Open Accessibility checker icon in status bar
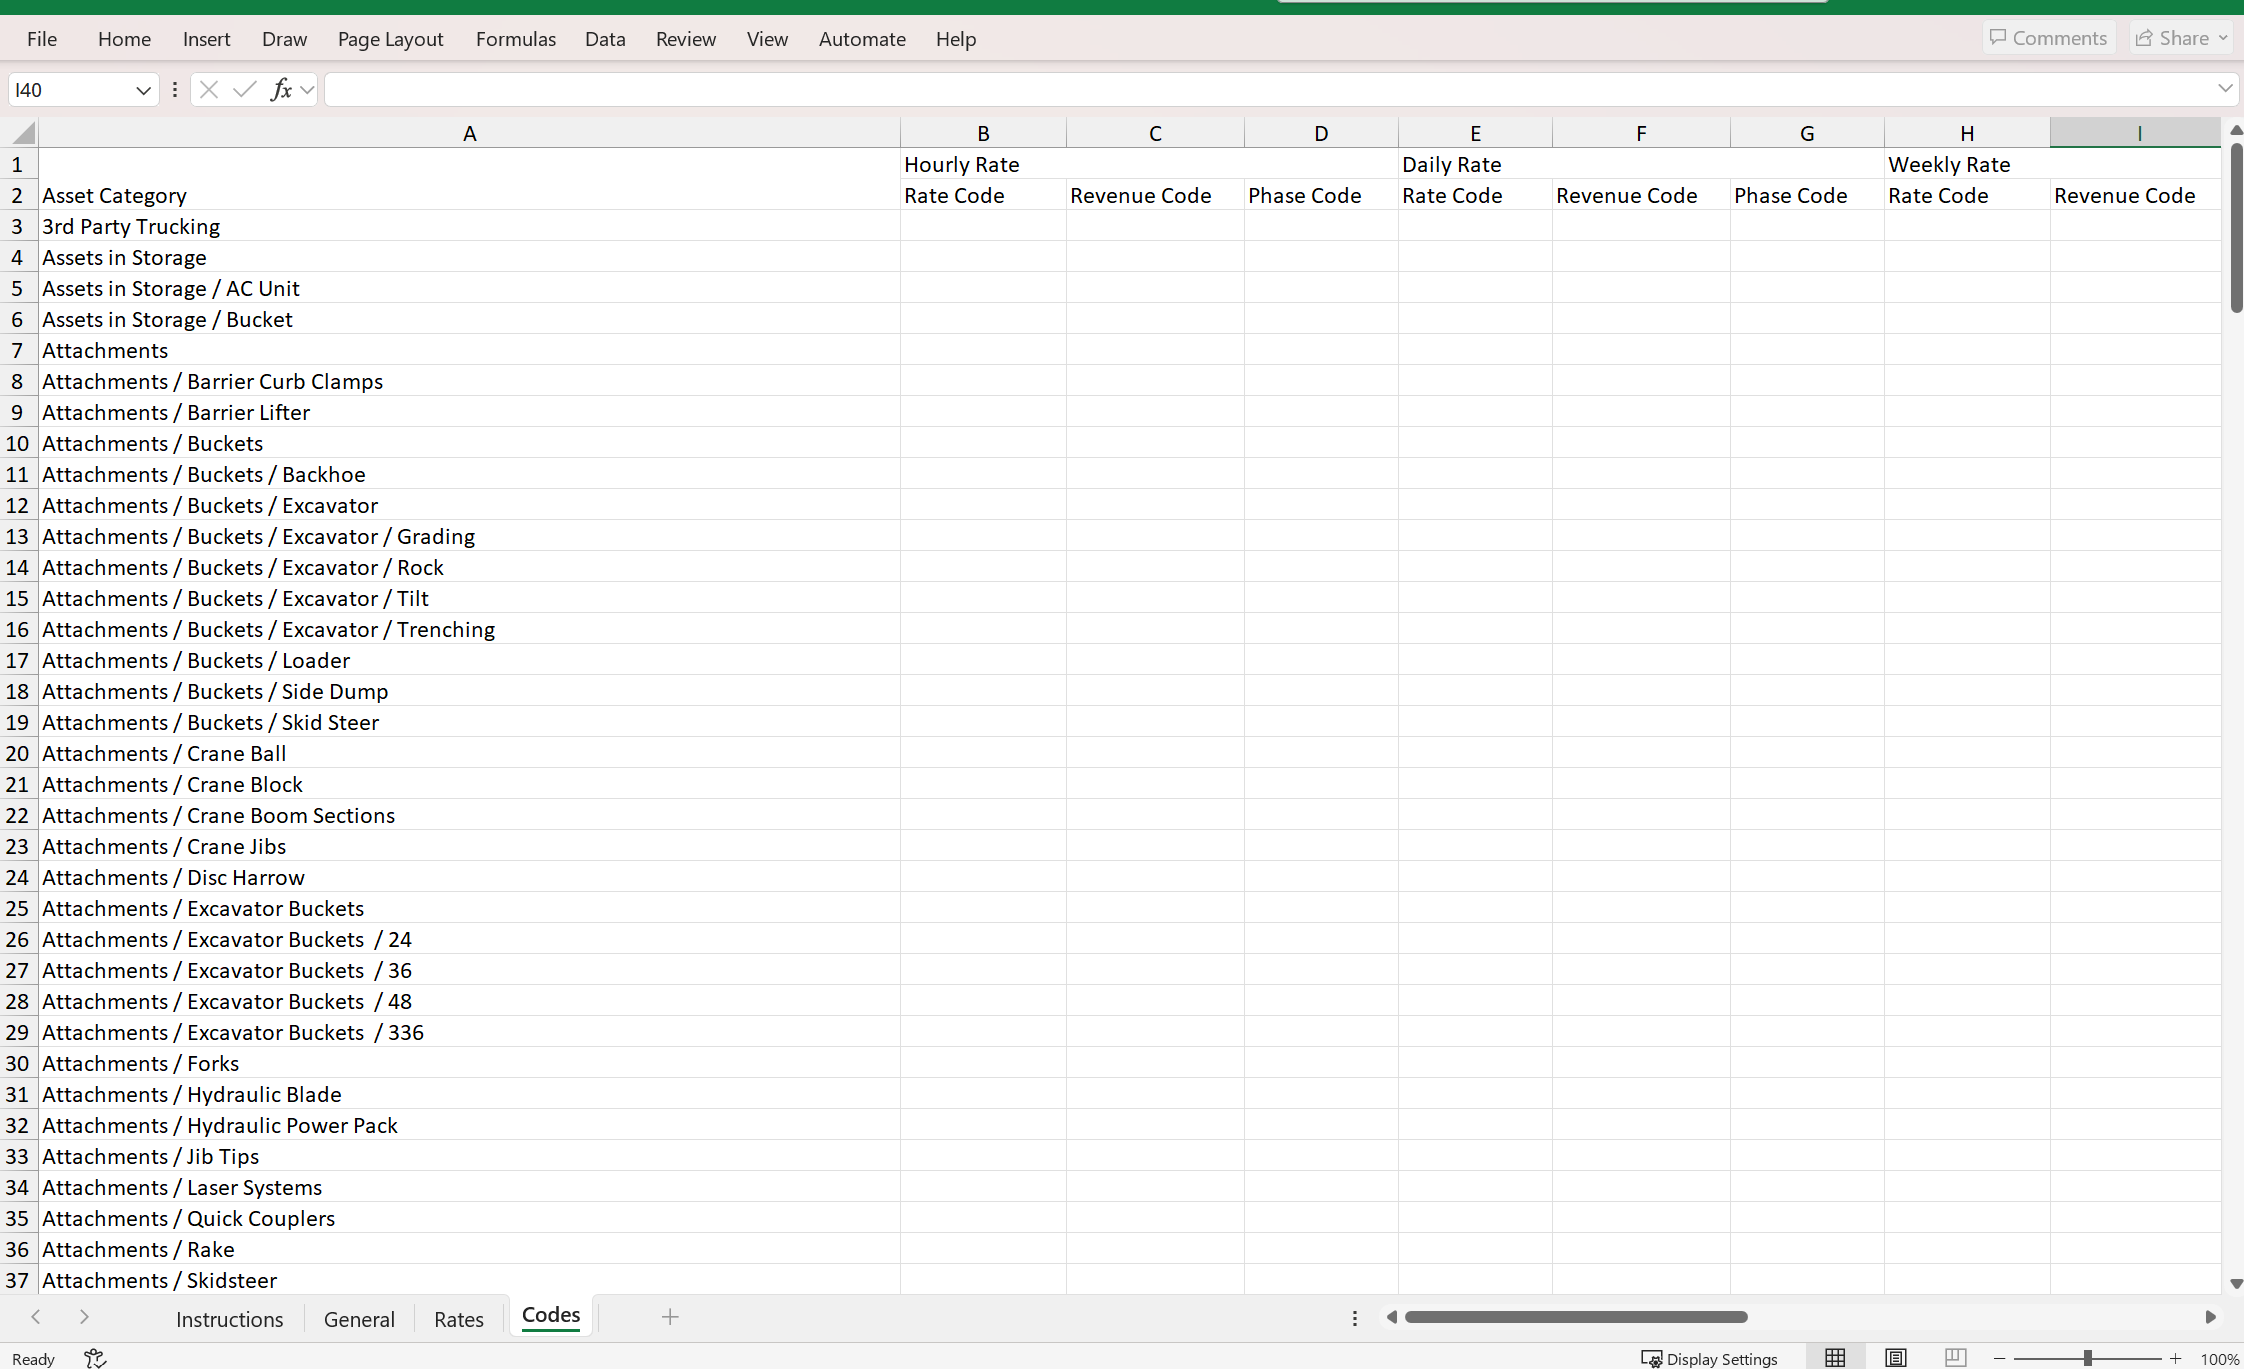This screenshot has width=2244, height=1369. point(95,1358)
